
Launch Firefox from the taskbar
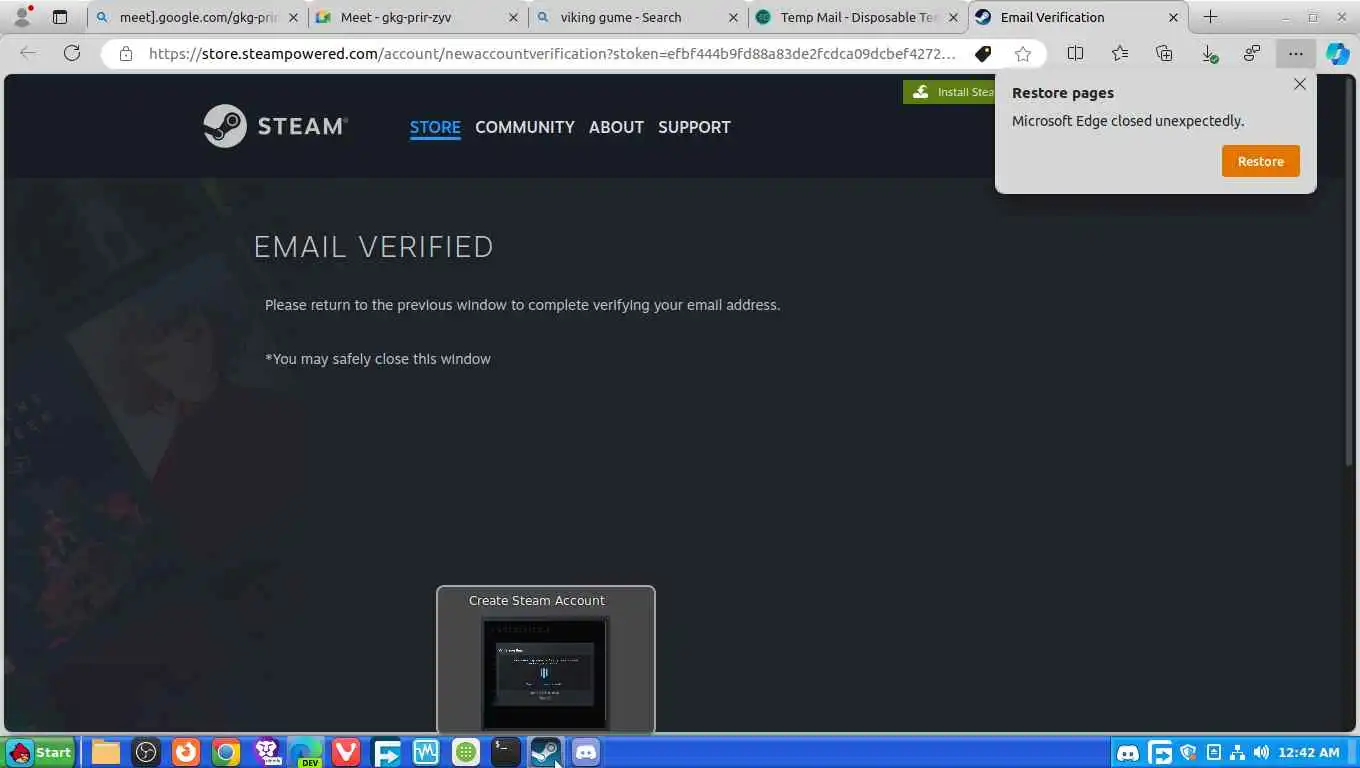[x=186, y=752]
